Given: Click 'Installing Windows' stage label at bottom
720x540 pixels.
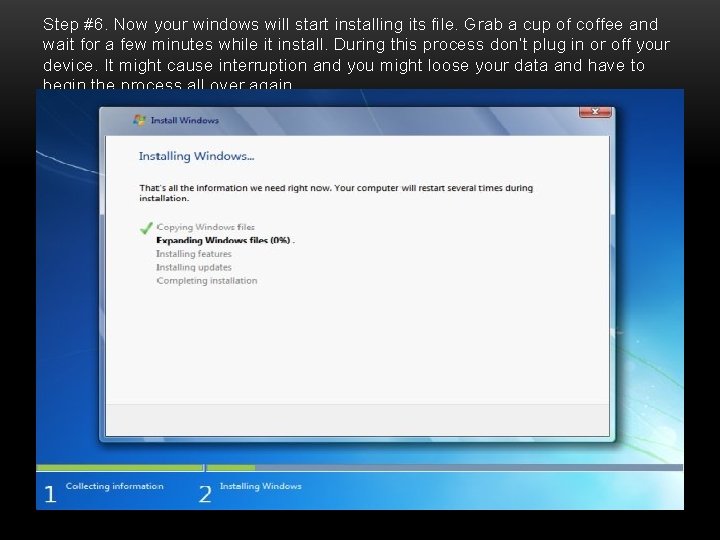Looking at the screenshot, I should [261, 486].
